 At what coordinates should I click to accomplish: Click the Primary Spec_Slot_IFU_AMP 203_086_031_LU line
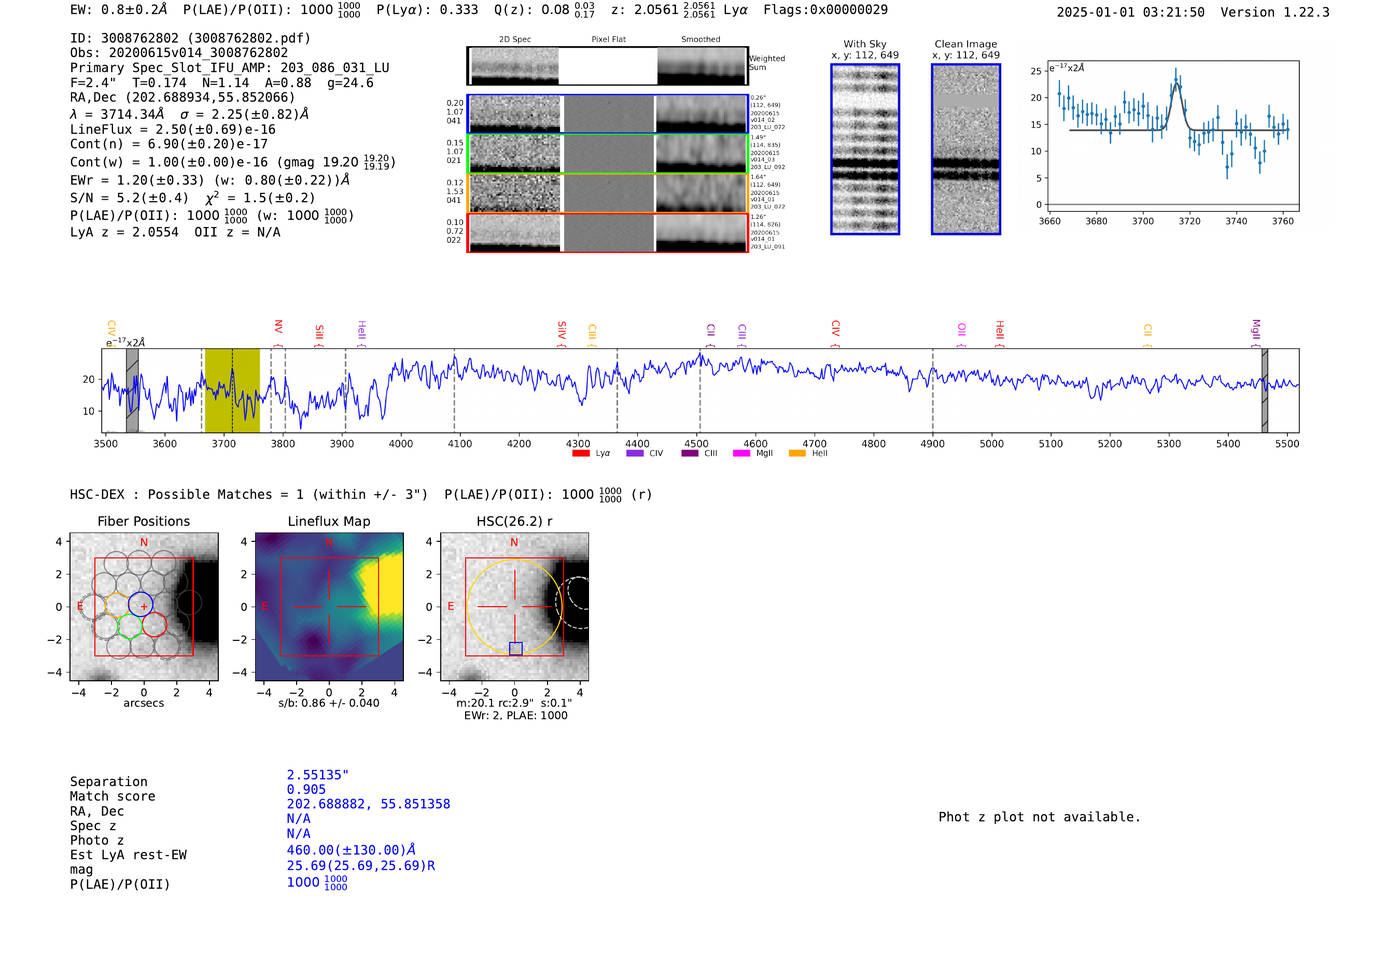click(x=230, y=68)
